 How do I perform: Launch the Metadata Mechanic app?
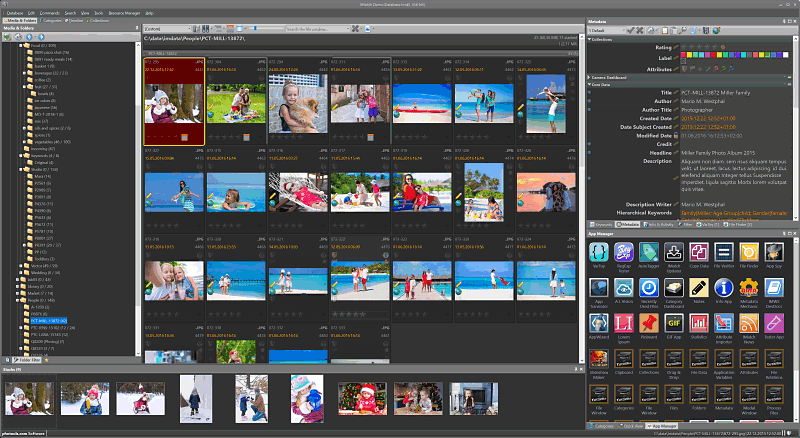pyautogui.click(x=748, y=288)
